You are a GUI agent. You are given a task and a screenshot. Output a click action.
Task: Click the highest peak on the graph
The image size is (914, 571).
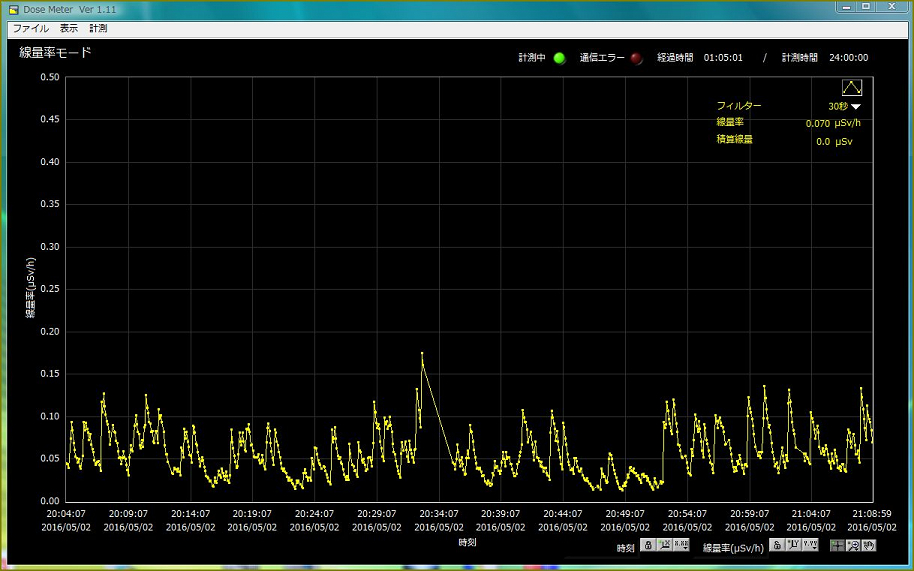coord(422,354)
